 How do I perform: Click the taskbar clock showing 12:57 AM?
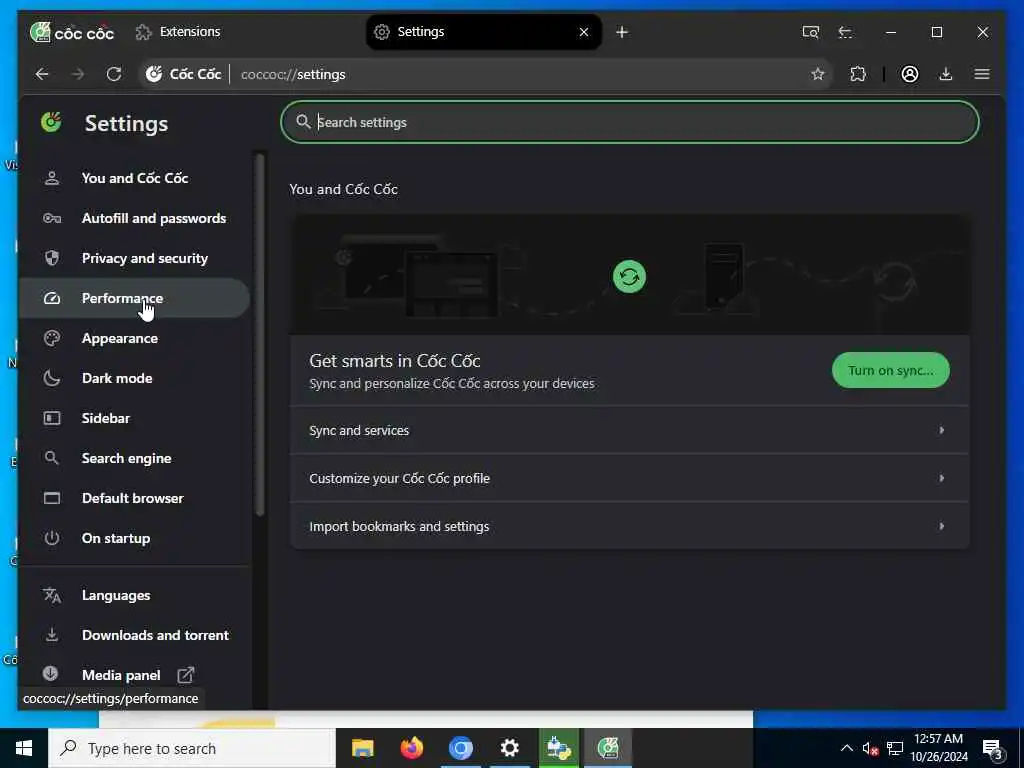(939, 748)
